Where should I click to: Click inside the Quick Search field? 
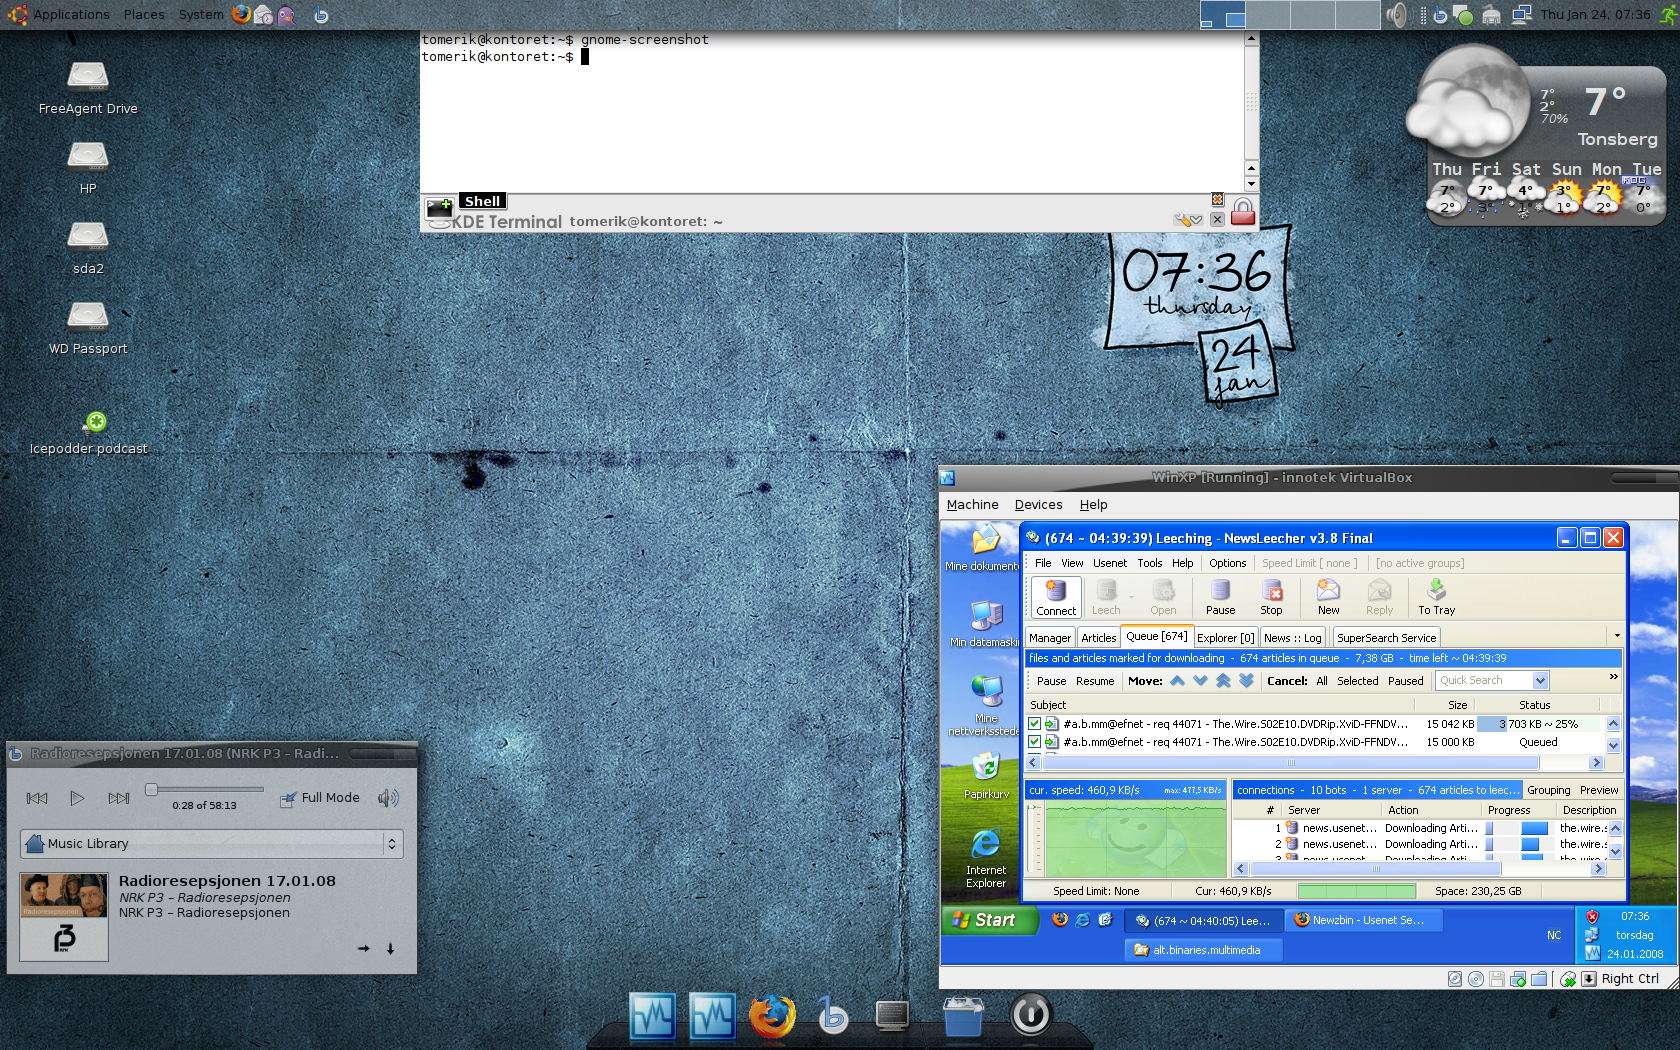tap(1484, 681)
